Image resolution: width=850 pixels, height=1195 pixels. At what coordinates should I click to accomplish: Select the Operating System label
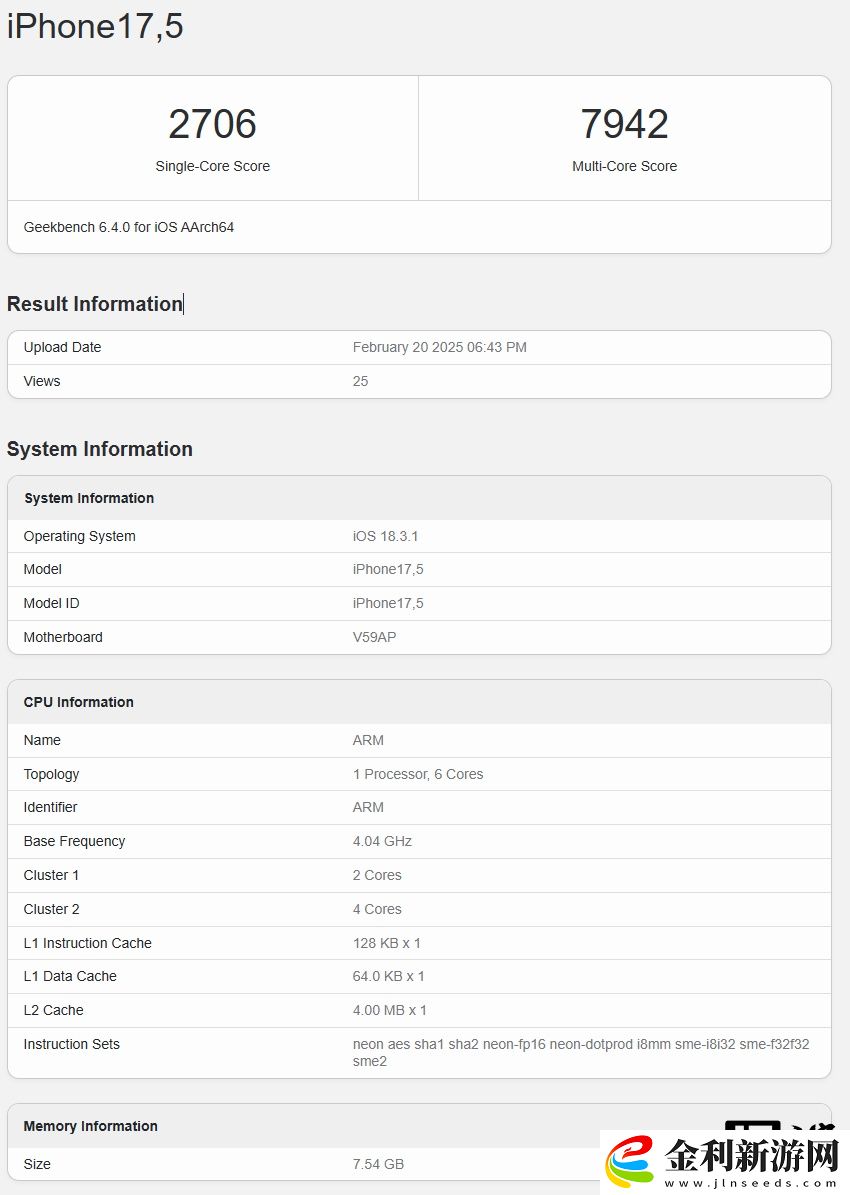tap(79, 537)
